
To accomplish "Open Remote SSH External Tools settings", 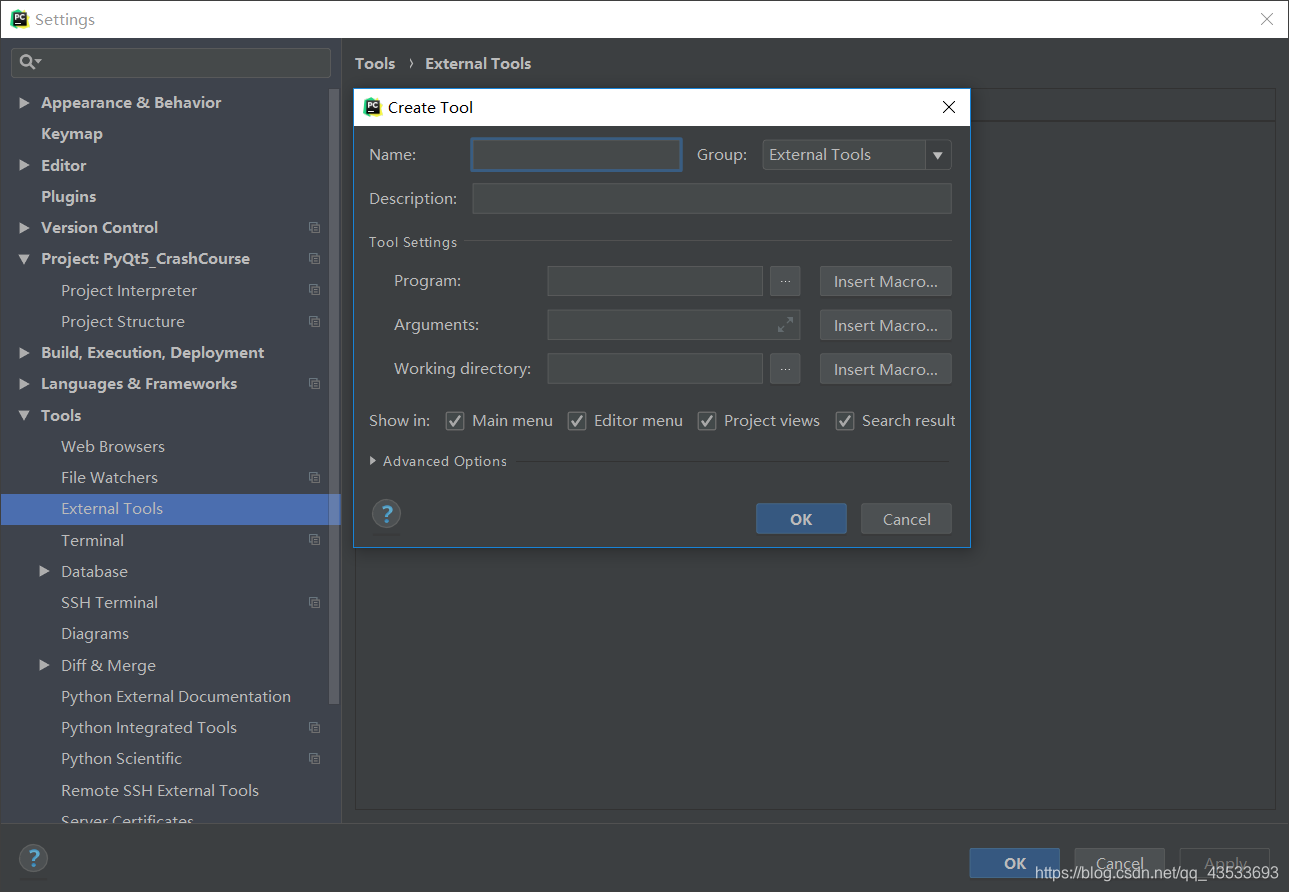I will point(160,791).
